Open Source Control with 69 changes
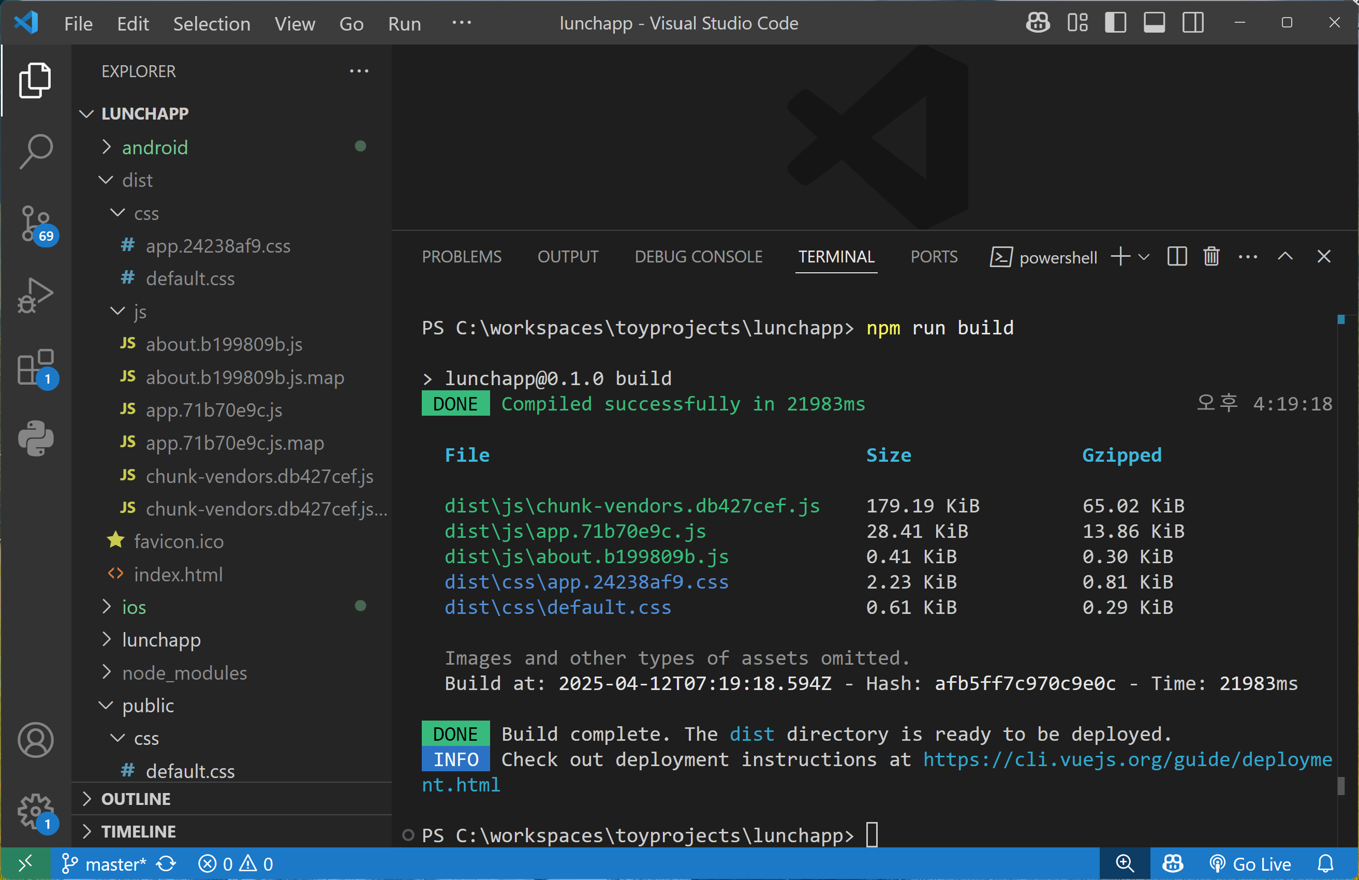 pyautogui.click(x=37, y=224)
